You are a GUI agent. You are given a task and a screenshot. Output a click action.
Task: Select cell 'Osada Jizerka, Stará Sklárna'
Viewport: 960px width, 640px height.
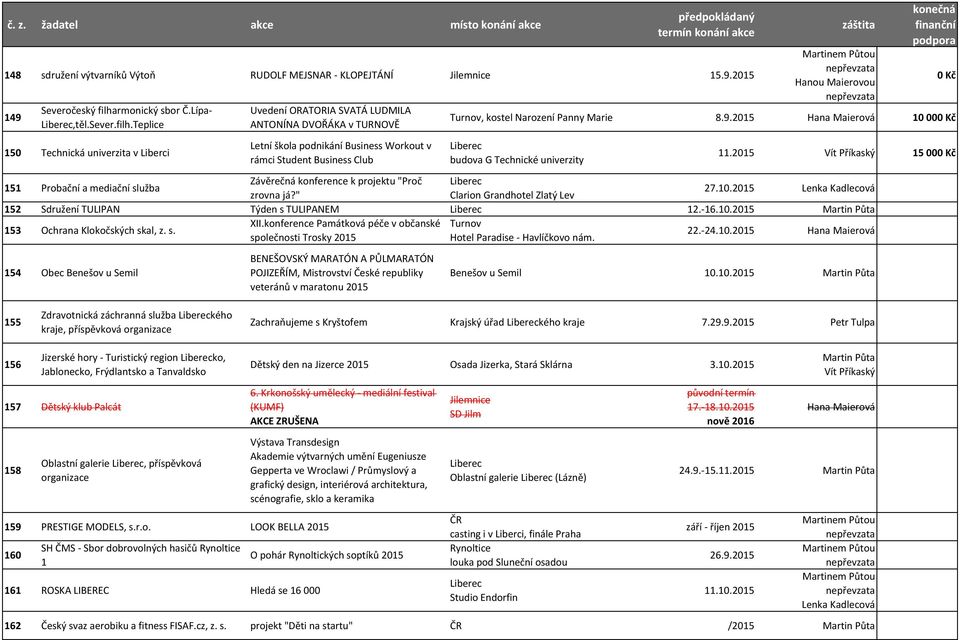511,364
